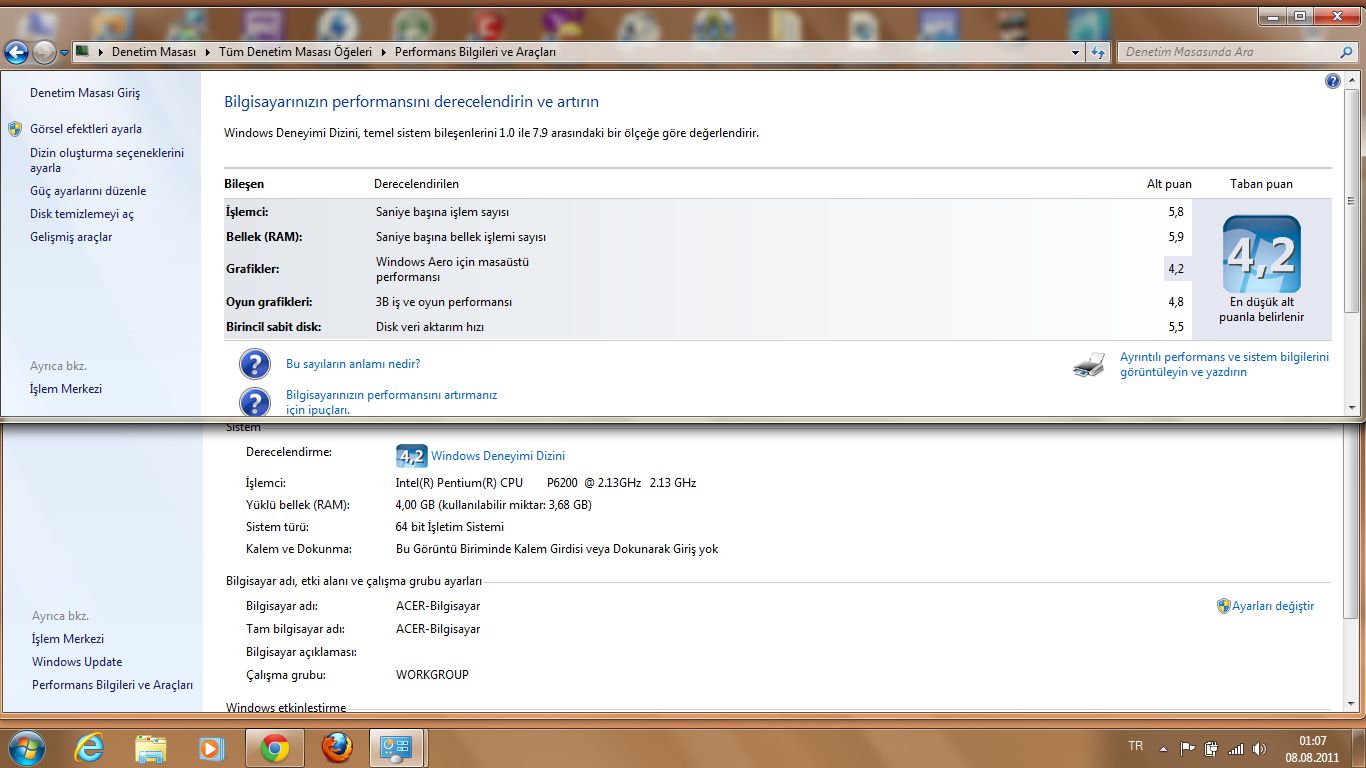The height and width of the screenshot is (768, 1366).
Task: Launch Internet Explorer from the taskbar
Action: tap(90, 747)
